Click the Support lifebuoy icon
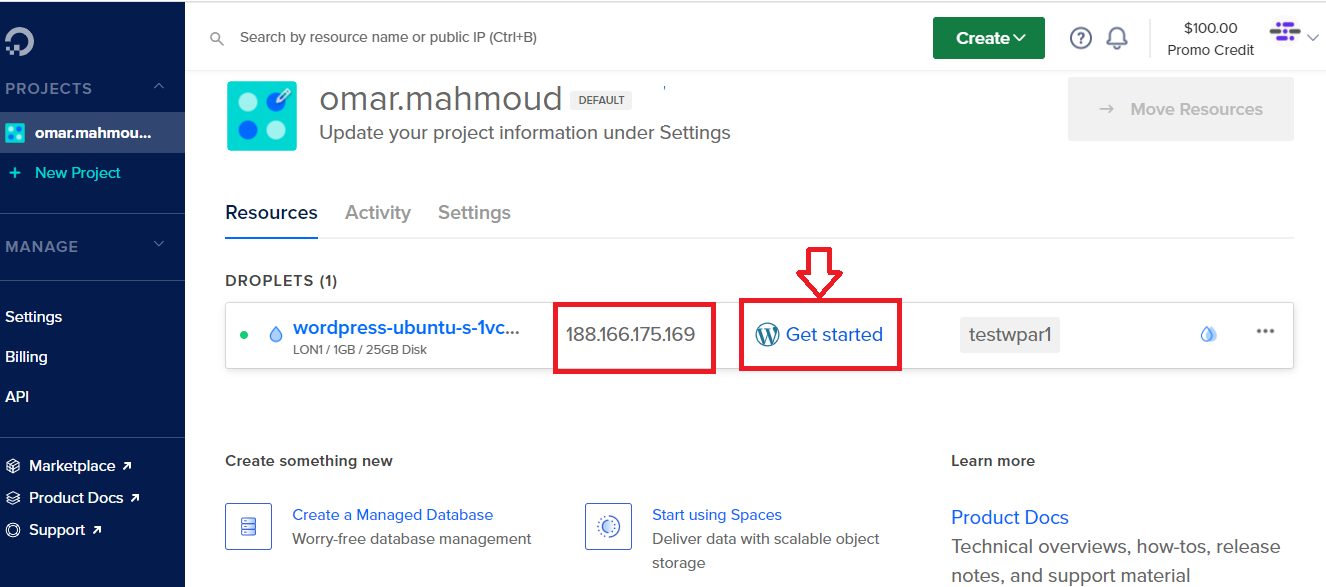The image size is (1326, 587). click(x=13, y=530)
